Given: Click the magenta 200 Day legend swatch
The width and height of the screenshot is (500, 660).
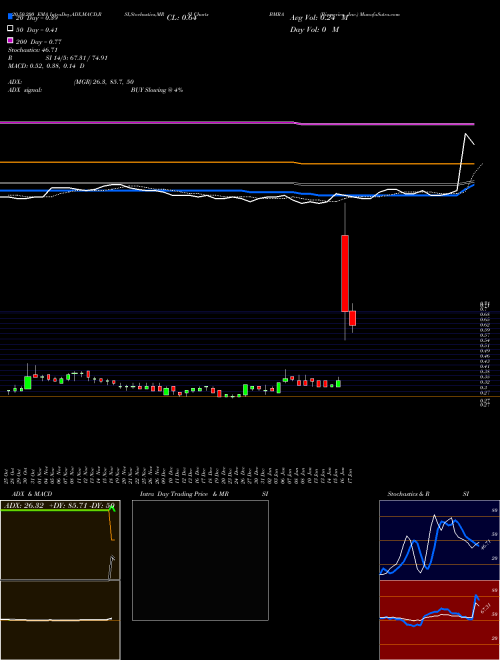Looking at the screenshot, I should coord(11,40).
